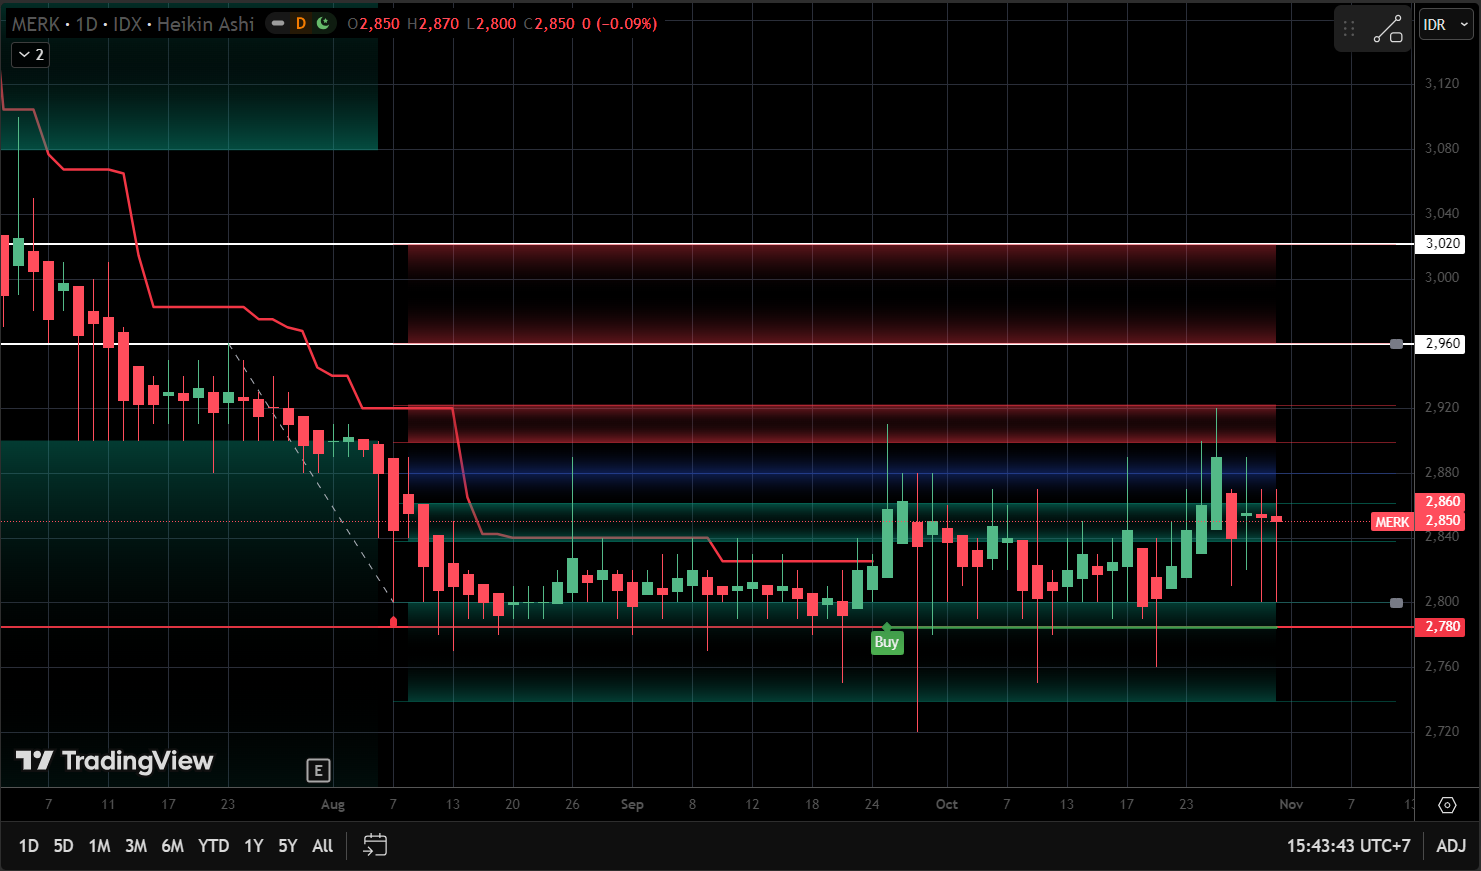
Task: Open price scale settings gear icon
Action: point(1447,805)
